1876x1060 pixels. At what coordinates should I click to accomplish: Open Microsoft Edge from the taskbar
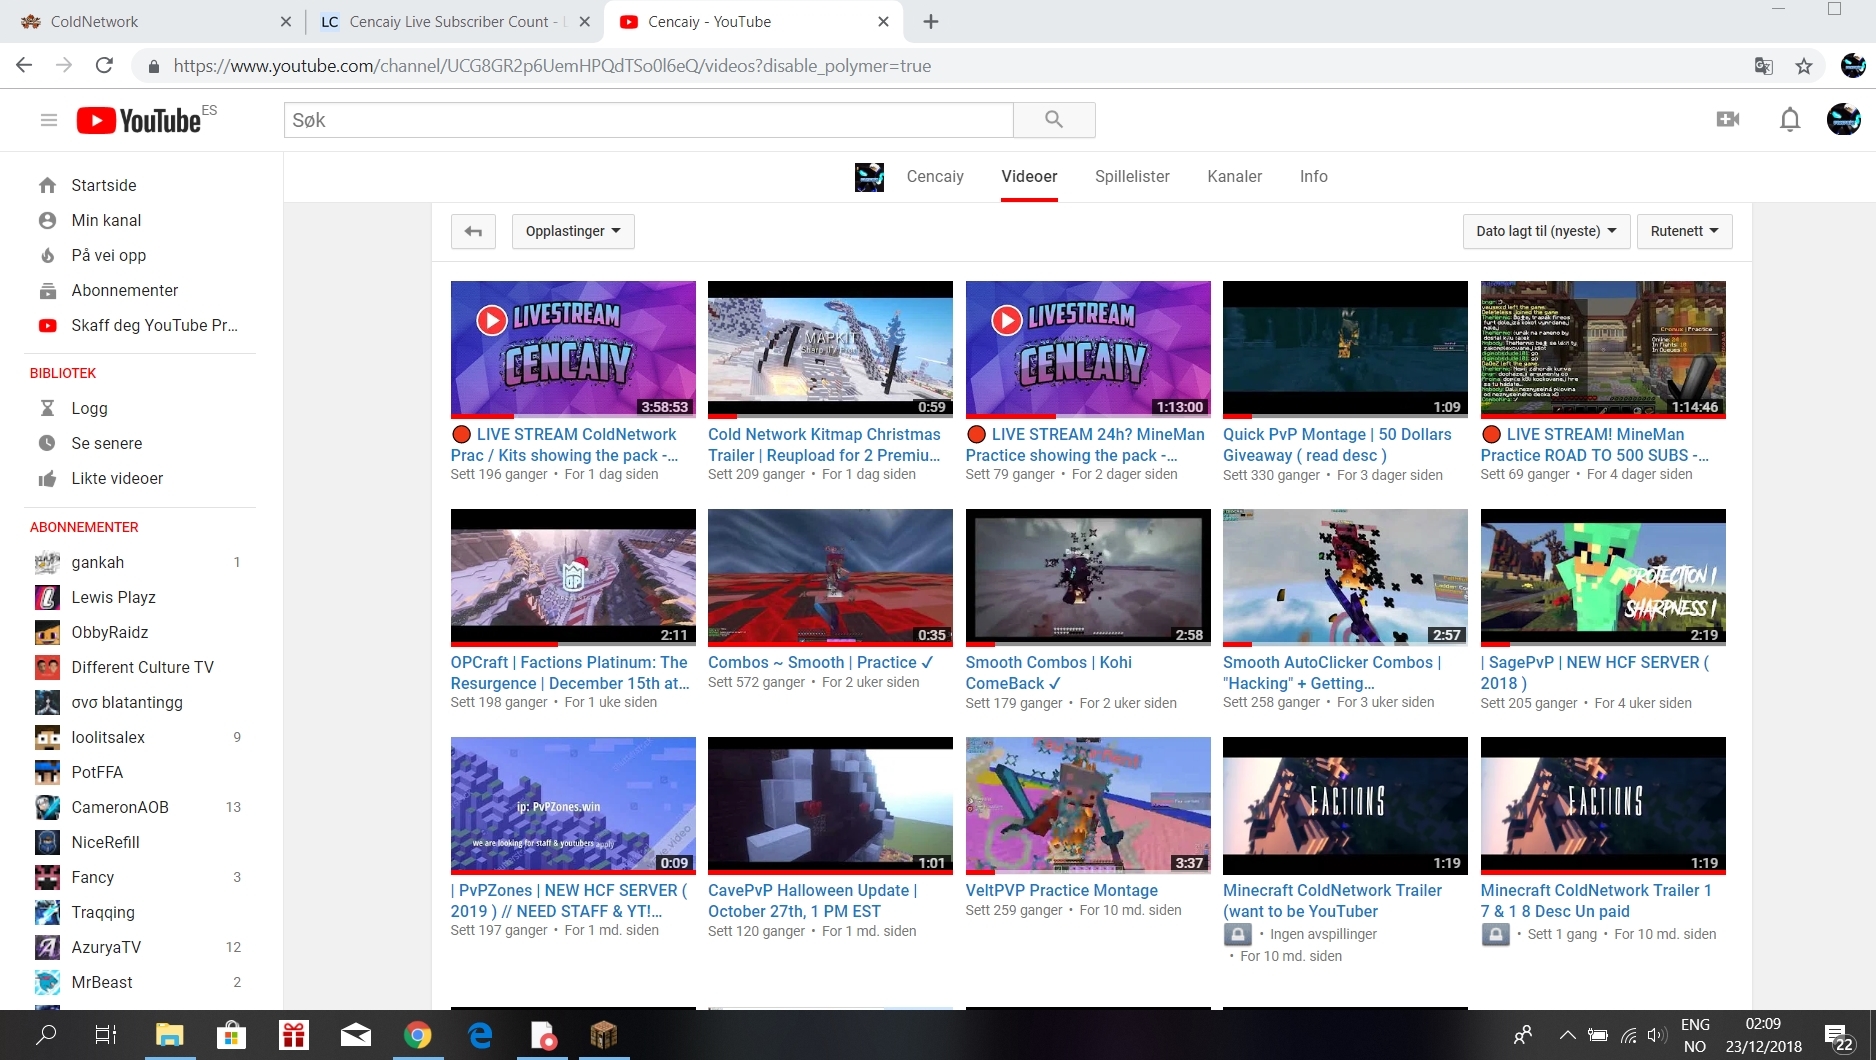(480, 1035)
